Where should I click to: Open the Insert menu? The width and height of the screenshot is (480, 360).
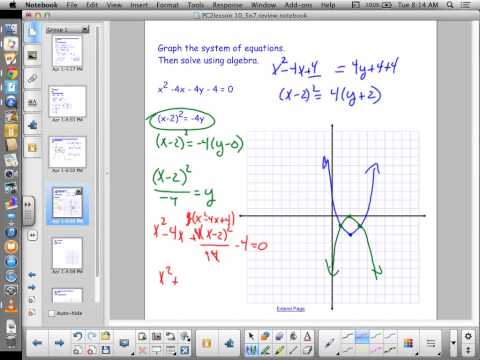coord(139,5)
